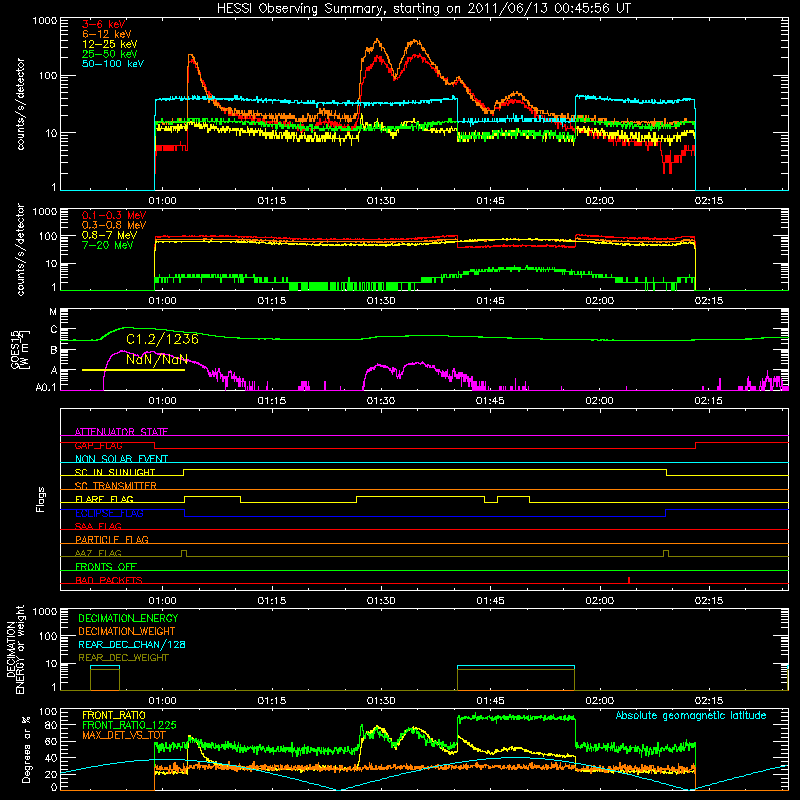Click the DECIMATION_ENERGY legend label
The image size is (800, 800).
click(128, 618)
